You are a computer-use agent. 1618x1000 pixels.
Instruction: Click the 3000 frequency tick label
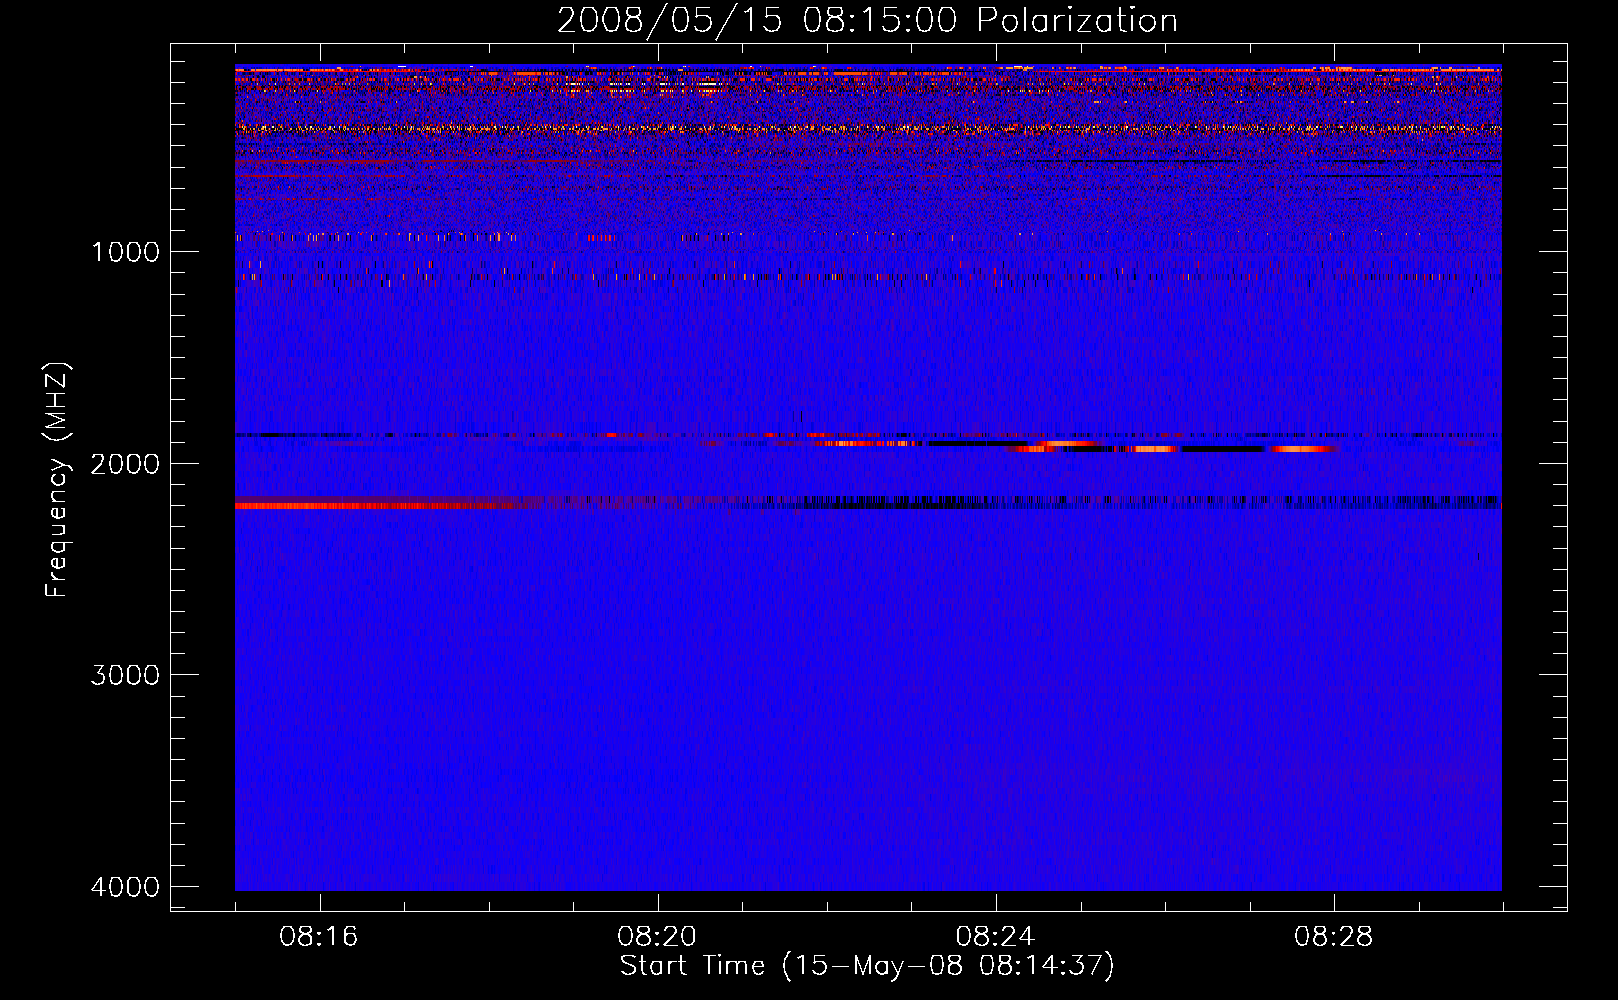pos(125,675)
